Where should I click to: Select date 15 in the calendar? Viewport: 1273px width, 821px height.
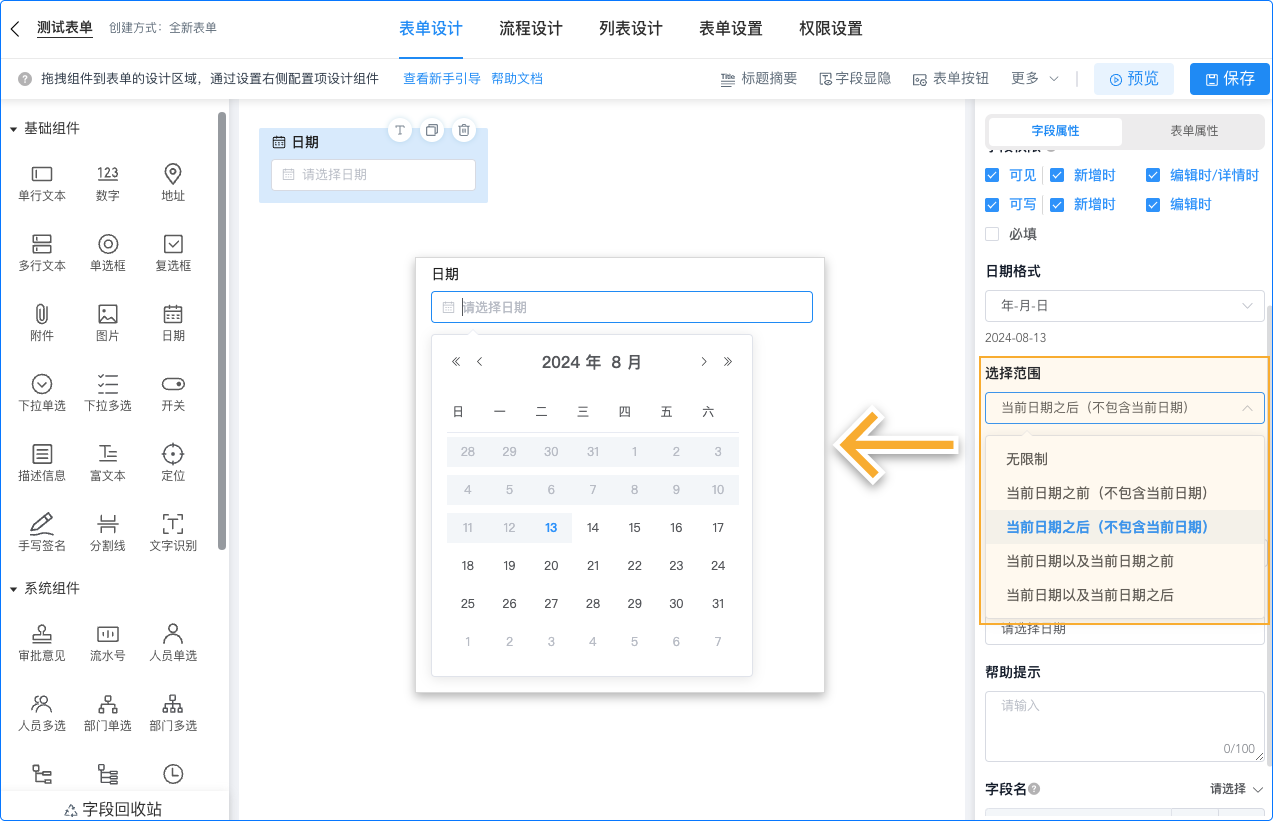pos(634,527)
